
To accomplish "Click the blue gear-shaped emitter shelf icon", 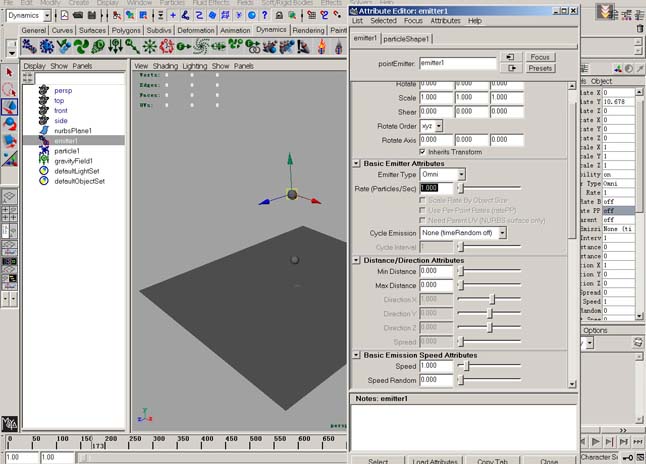I will 47,47.
